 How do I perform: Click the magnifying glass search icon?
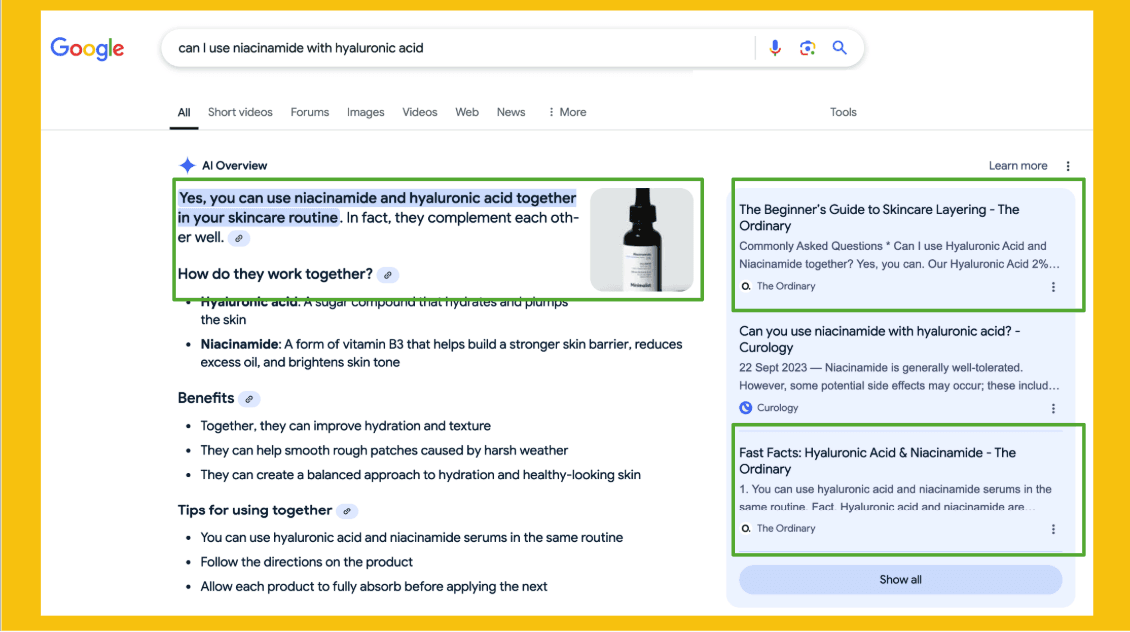840,48
